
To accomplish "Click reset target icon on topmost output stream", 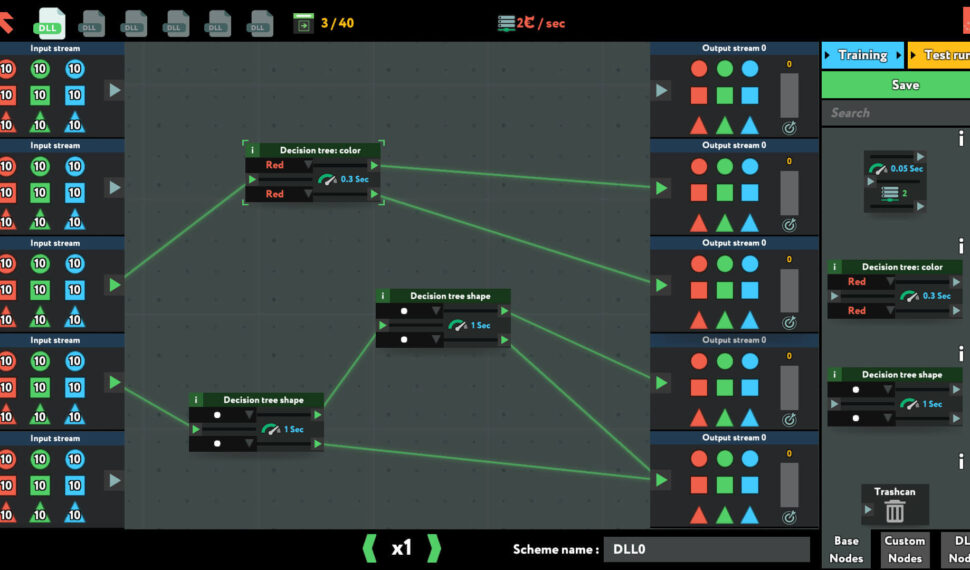I will point(789,128).
